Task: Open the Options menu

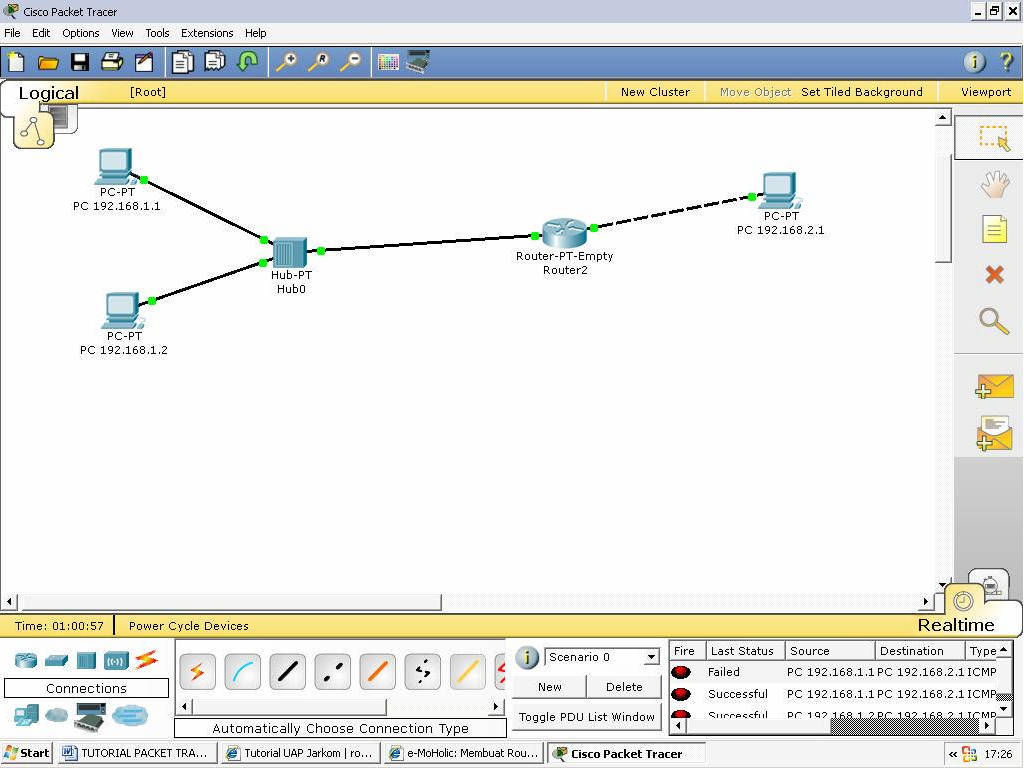Action: [81, 33]
